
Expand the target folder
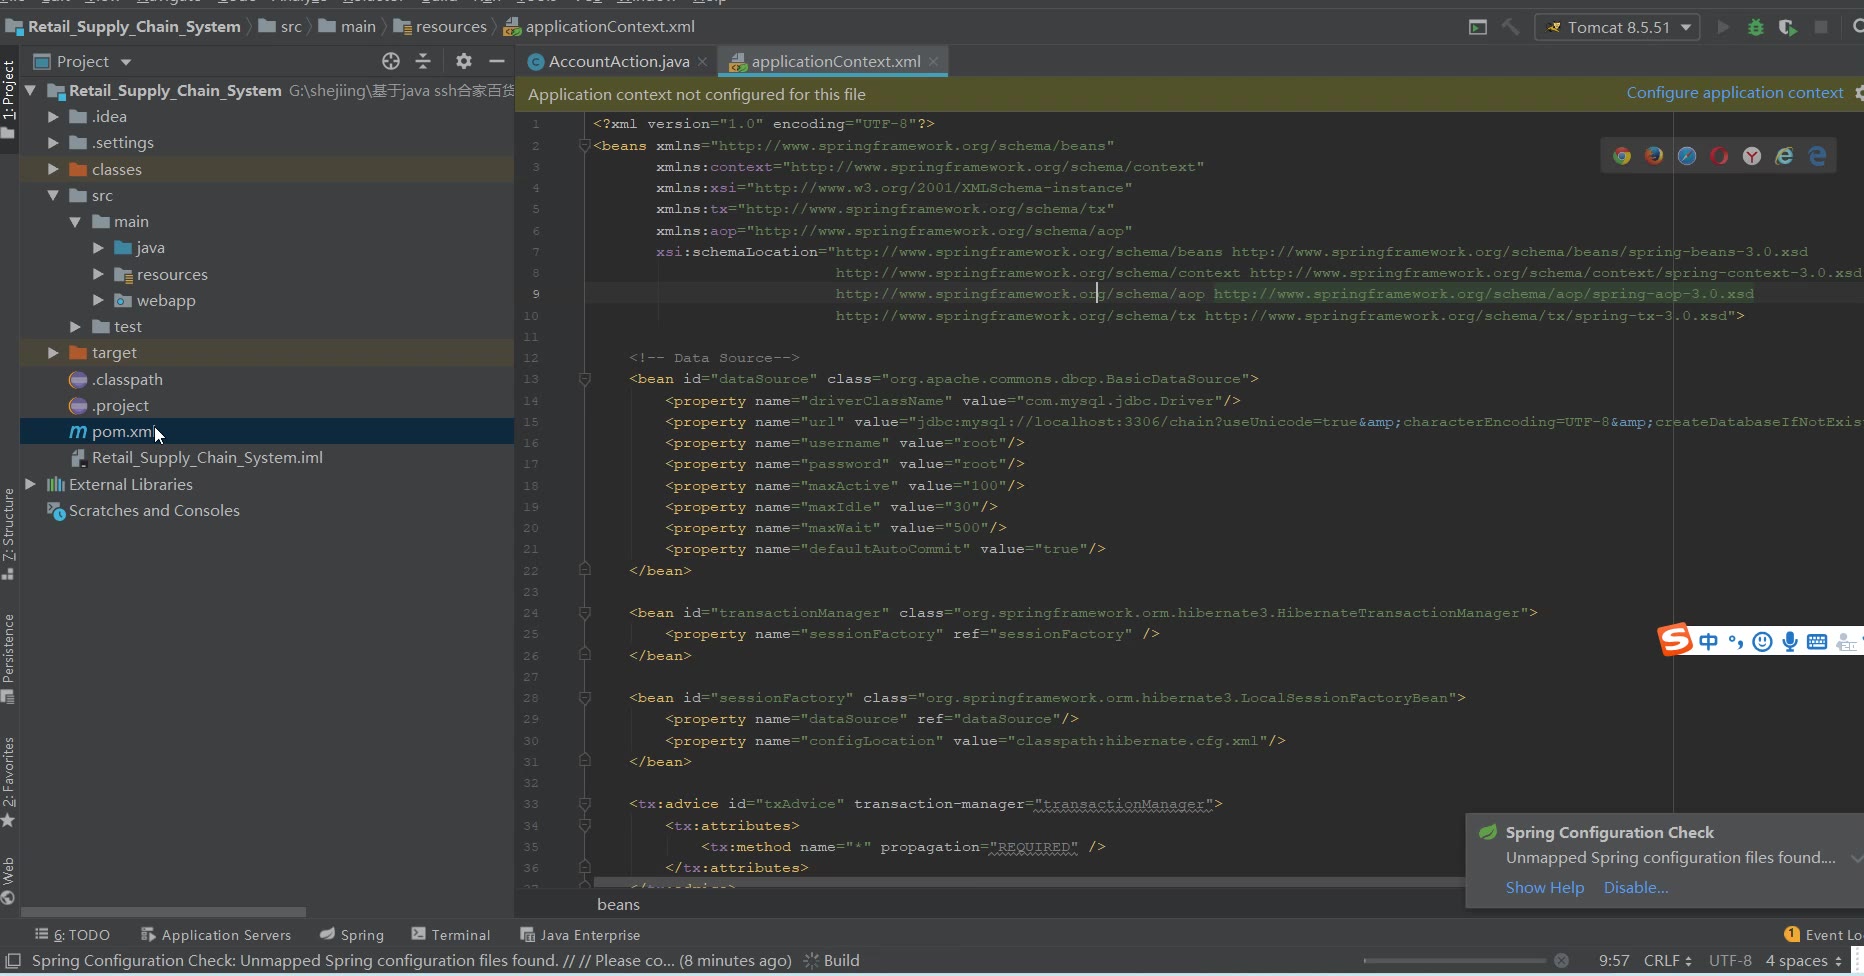pyautogui.click(x=53, y=353)
